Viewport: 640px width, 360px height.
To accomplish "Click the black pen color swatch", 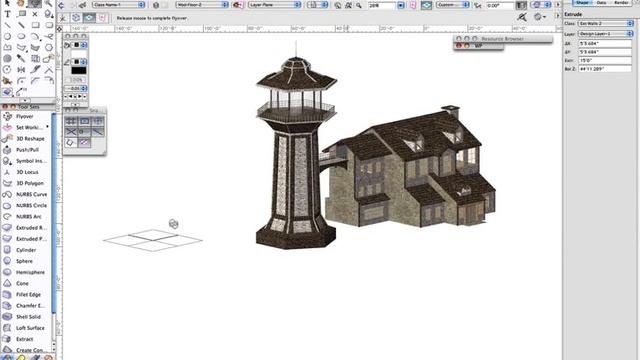I will 79,71.
